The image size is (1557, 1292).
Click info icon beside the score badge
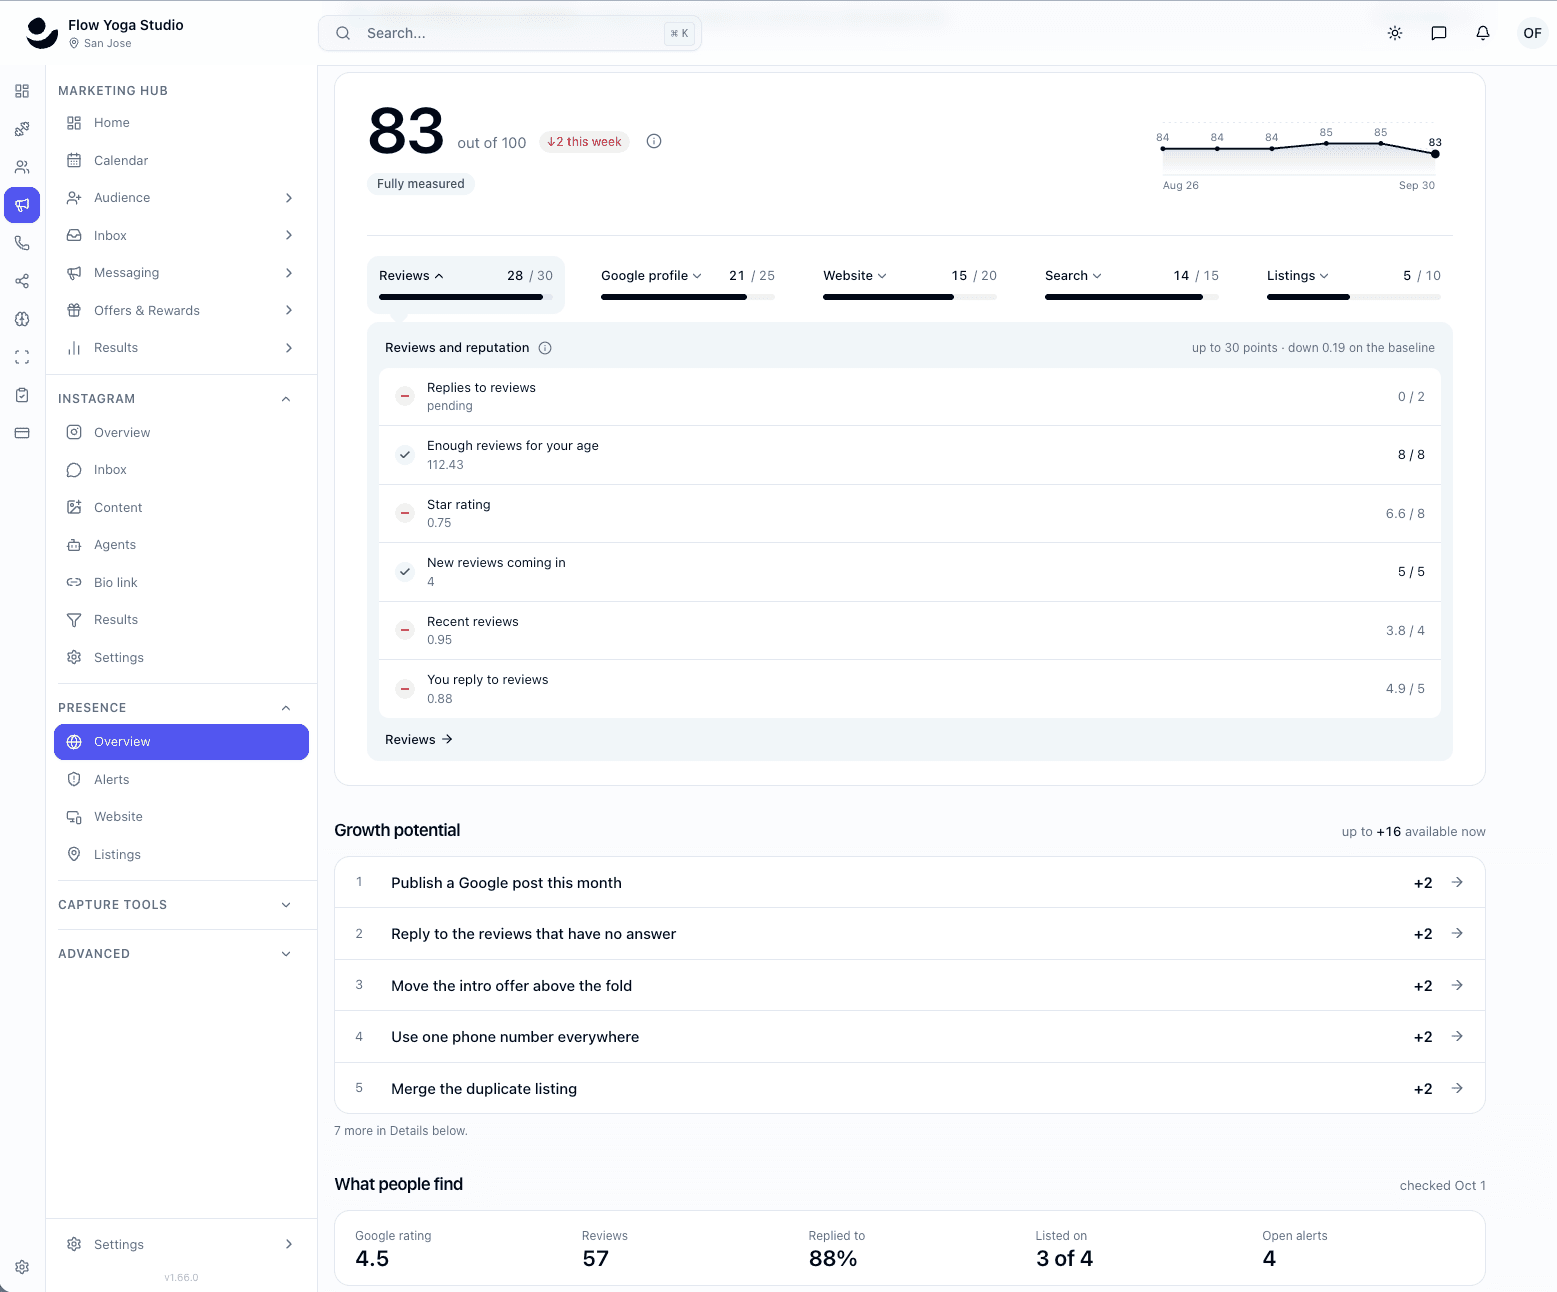tap(654, 141)
